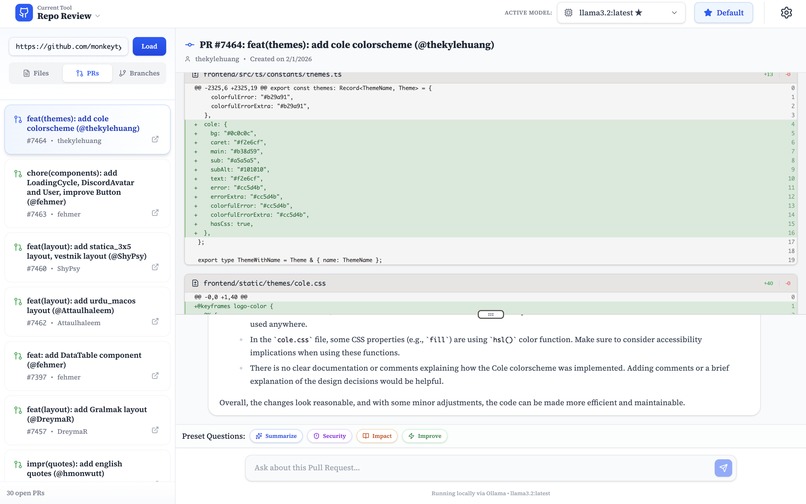The image size is (806, 504).
Task: Open PR #7462 external link icon
Action: click(155, 322)
